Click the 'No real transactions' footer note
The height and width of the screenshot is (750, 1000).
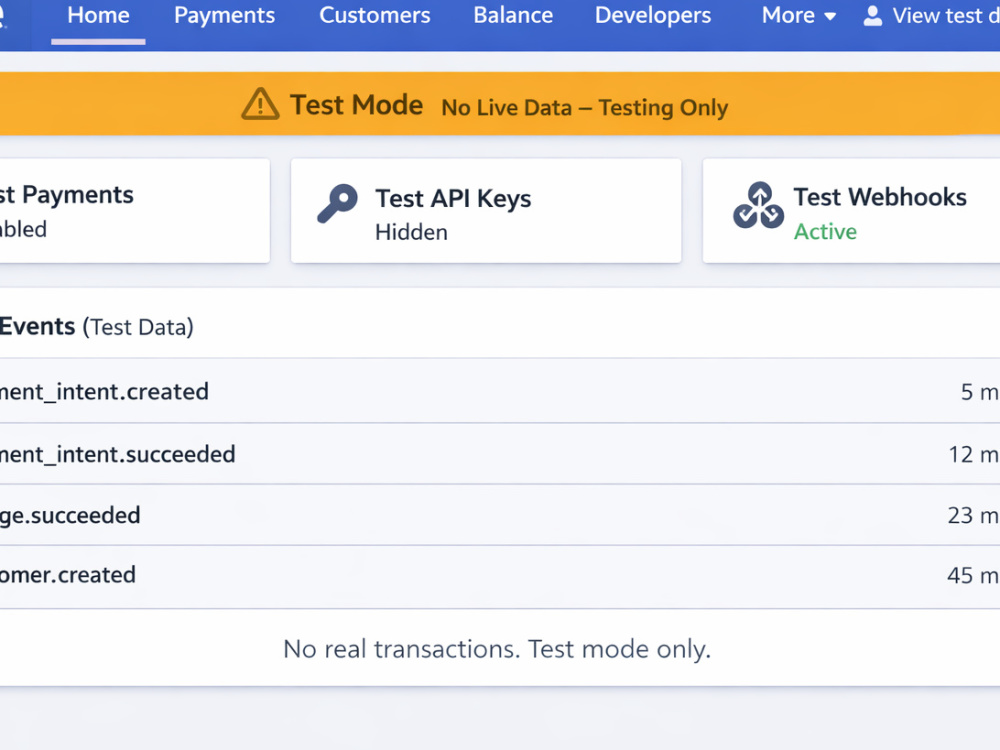pyautogui.click(x=497, y=649)
